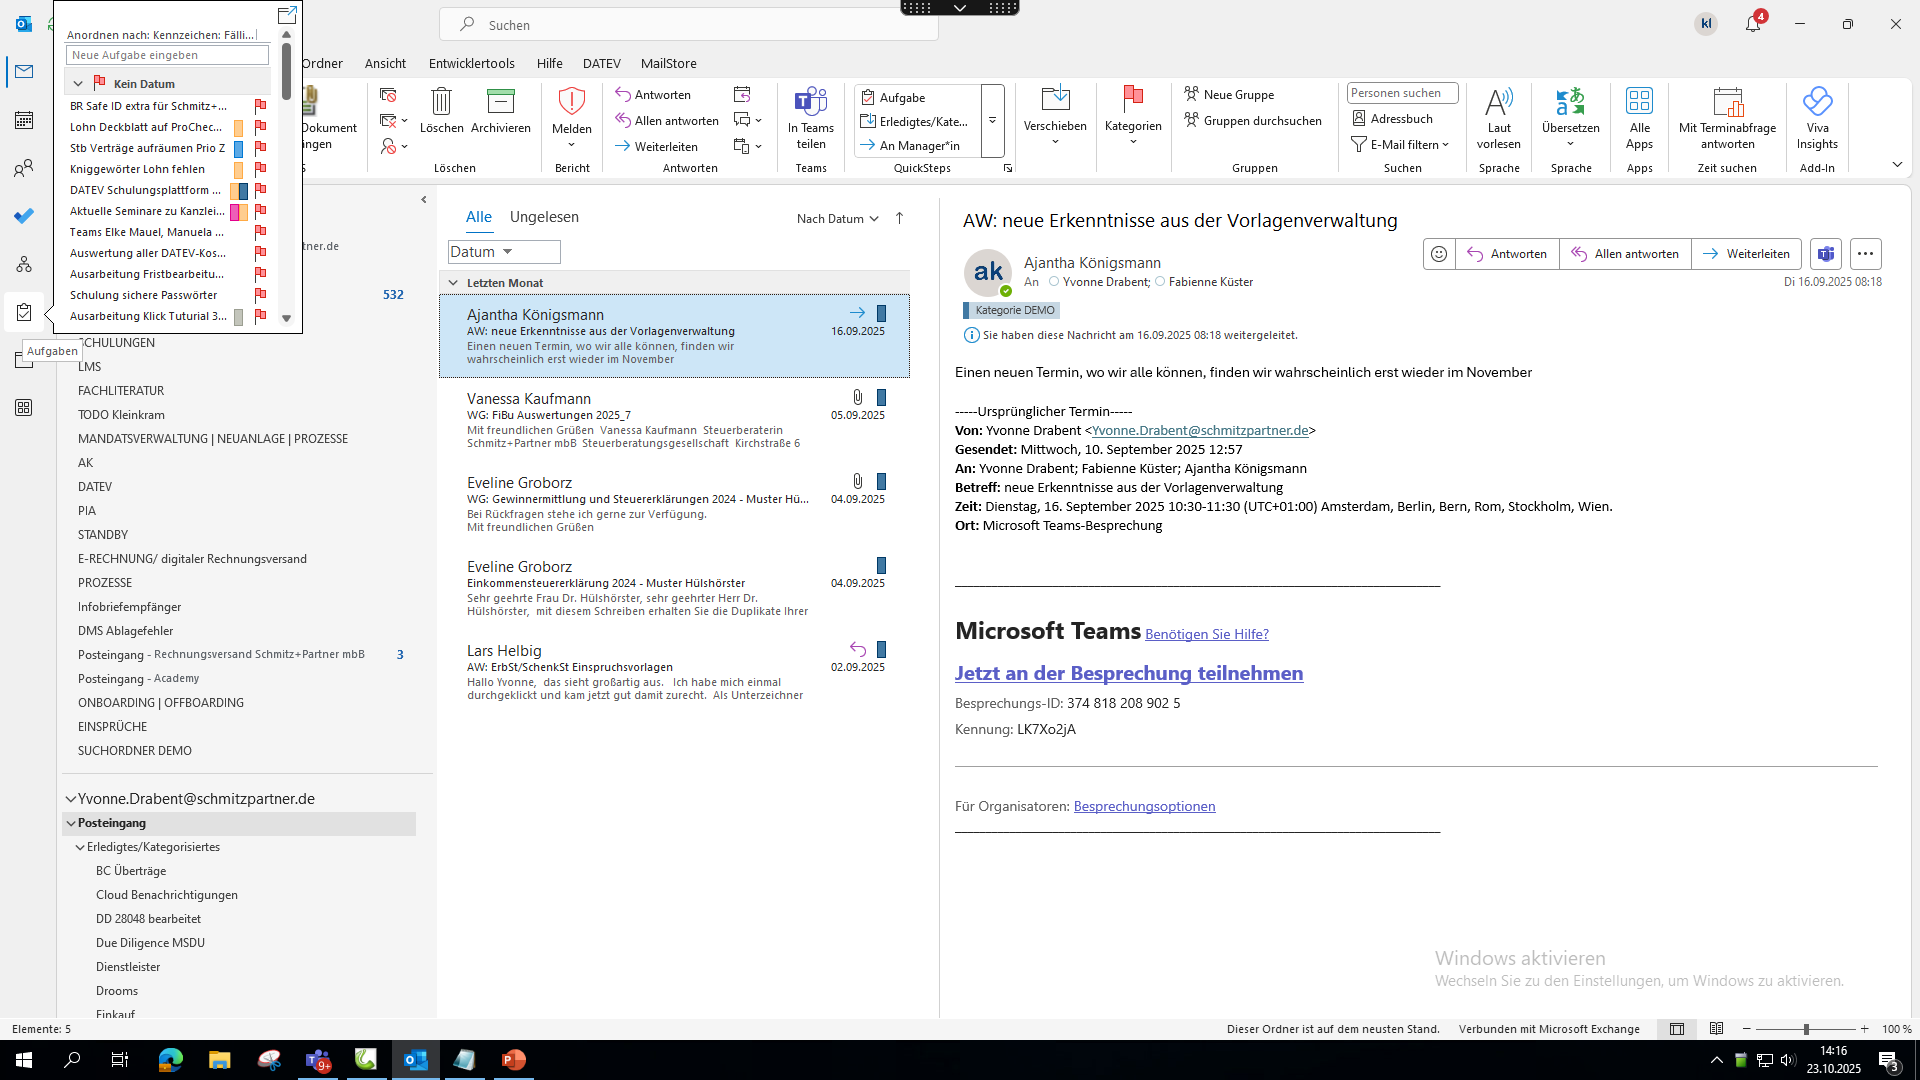This screenshot has width=1920, height=1080.
Task: Start Laut vorlesen read aloud
Action: 1499,119
